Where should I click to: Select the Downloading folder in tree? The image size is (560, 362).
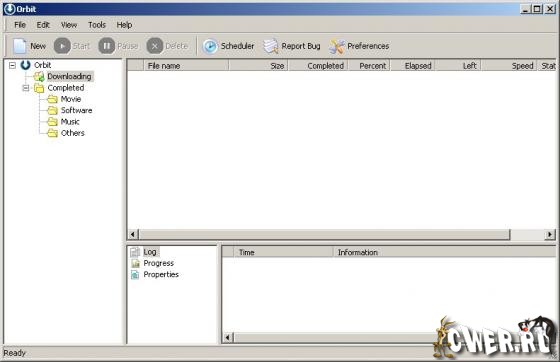[69, 76]
